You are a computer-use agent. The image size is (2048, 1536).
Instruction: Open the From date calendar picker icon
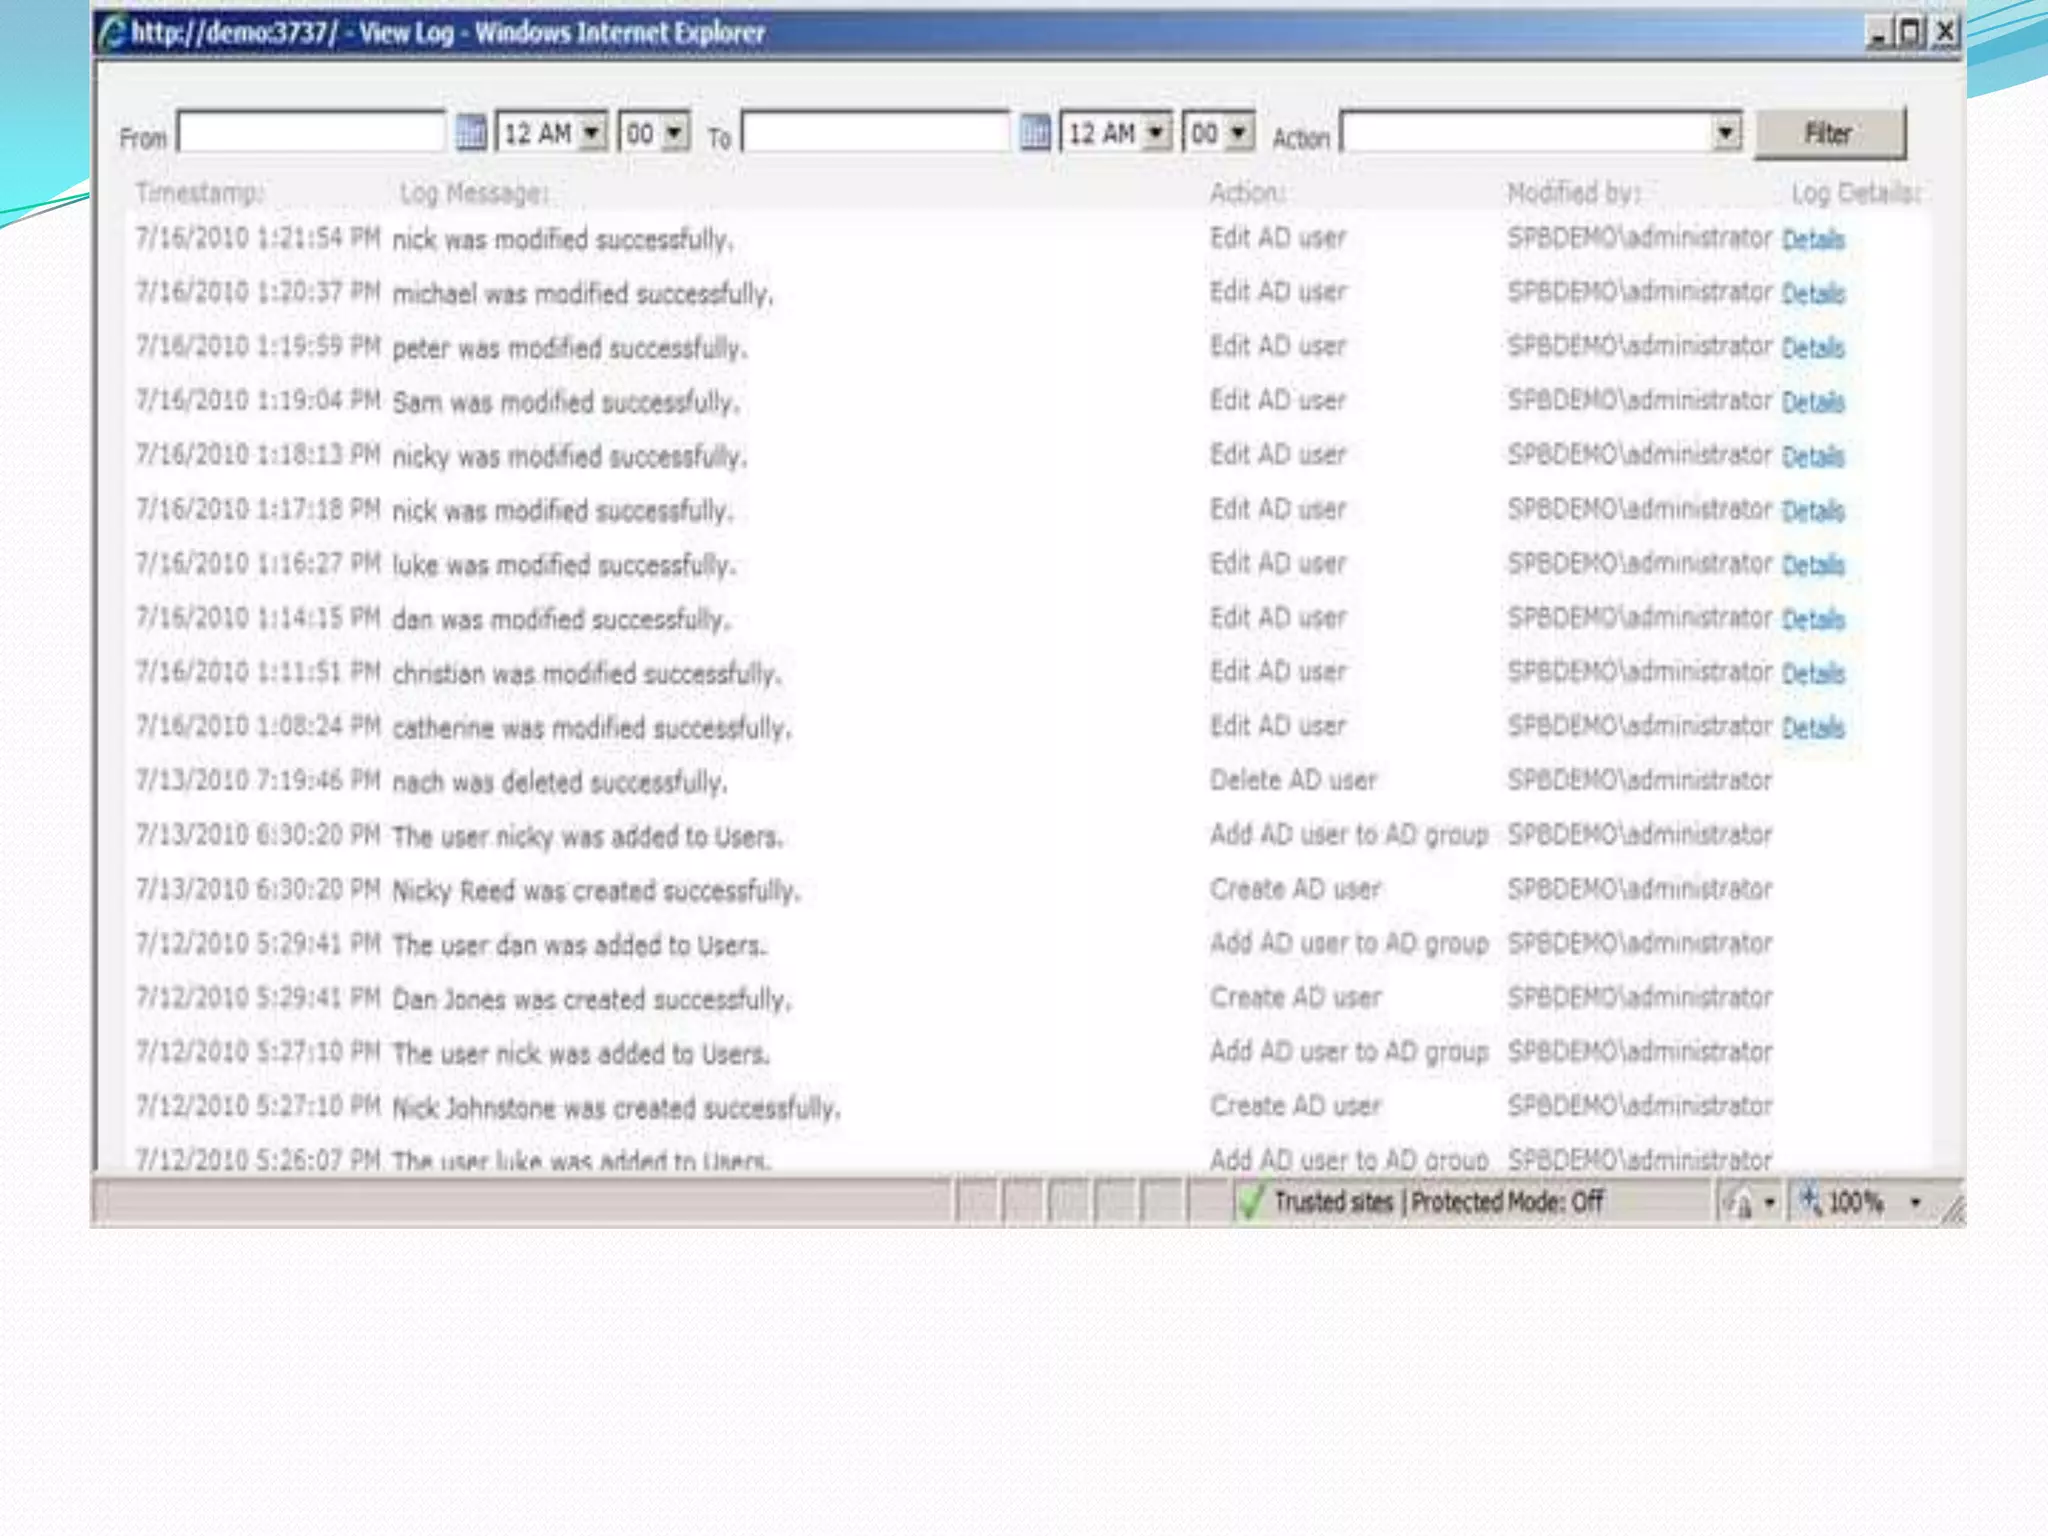(470, 132)
